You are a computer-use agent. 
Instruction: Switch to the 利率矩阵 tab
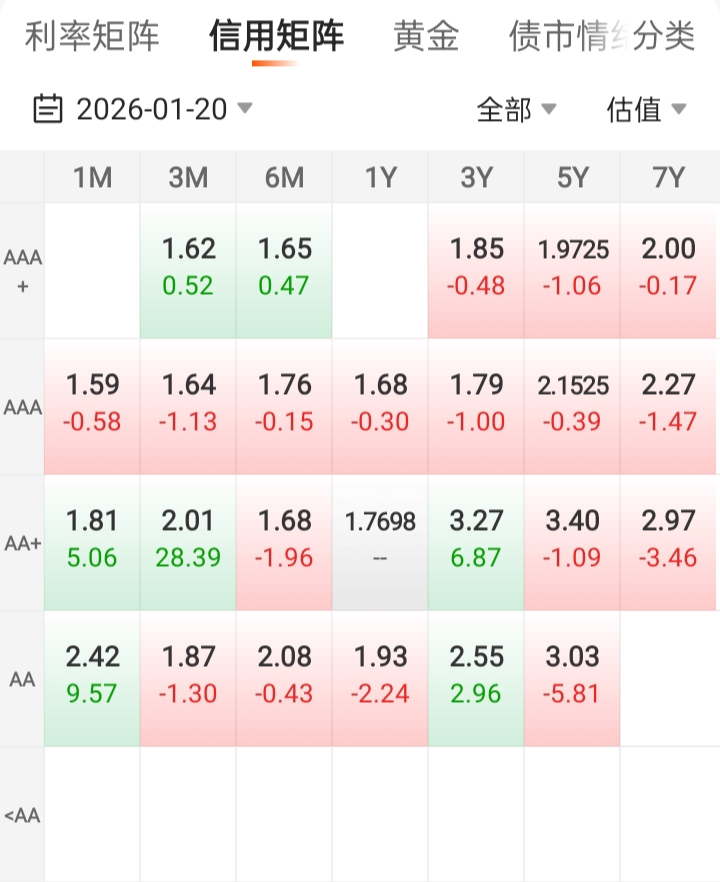(x=92, y=37)
